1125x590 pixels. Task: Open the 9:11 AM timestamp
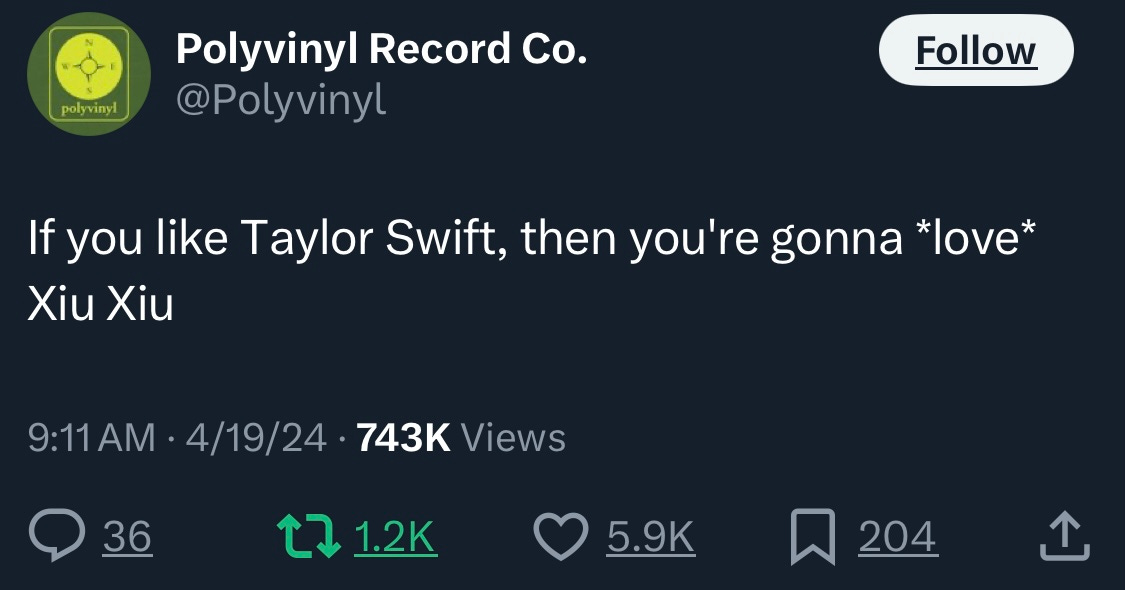click(x=92, y=438)
